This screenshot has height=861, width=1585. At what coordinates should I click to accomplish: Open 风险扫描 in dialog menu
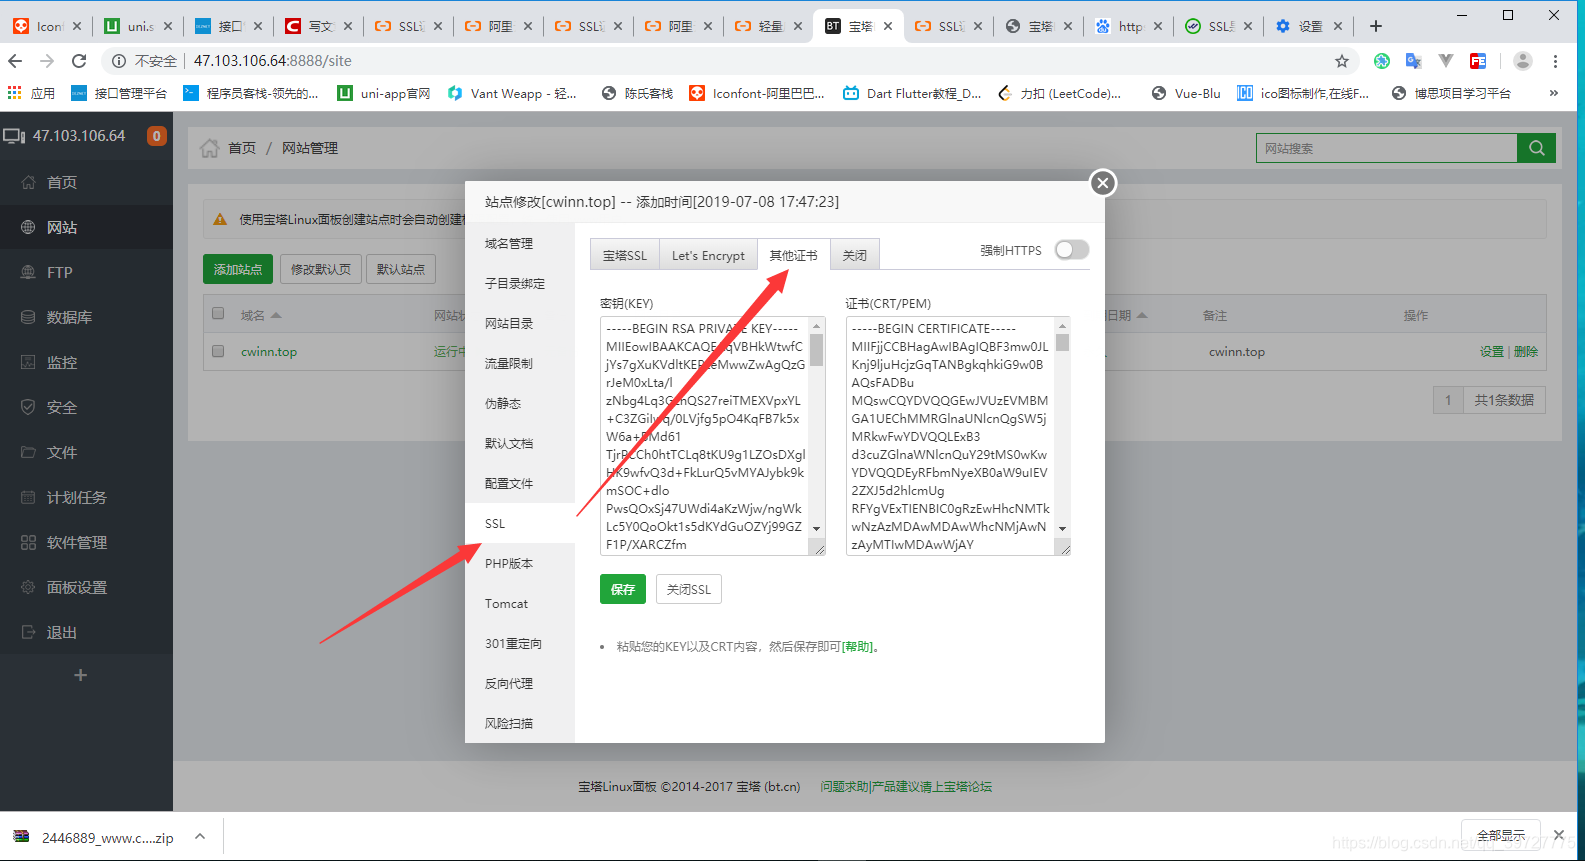click(x=520, y=723)
